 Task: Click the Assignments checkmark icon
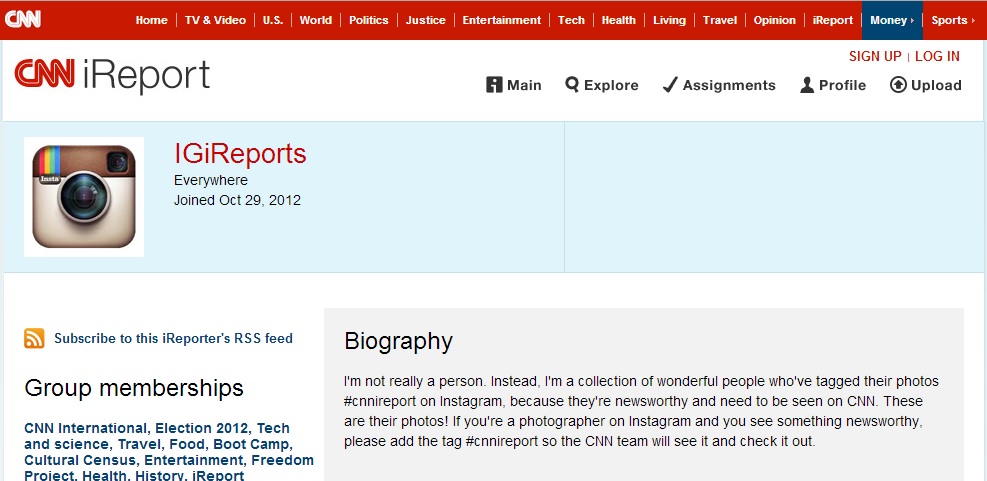[670, 85]
